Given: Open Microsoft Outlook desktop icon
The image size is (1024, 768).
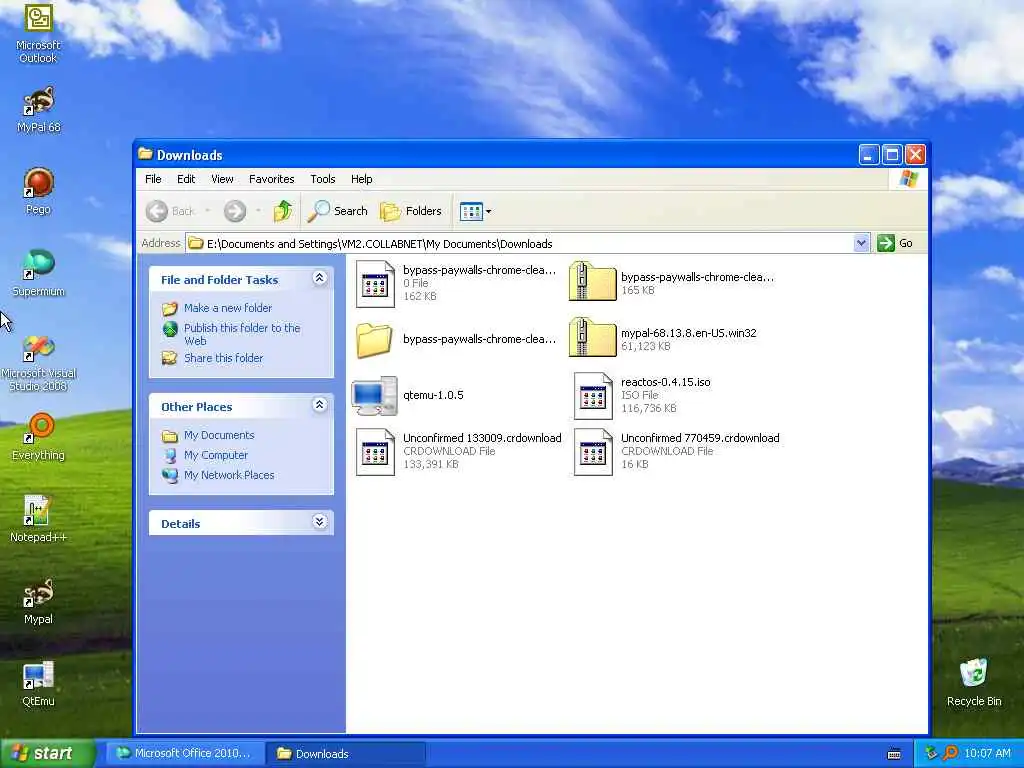Looking at the screenshot, I should pos(38,32).
